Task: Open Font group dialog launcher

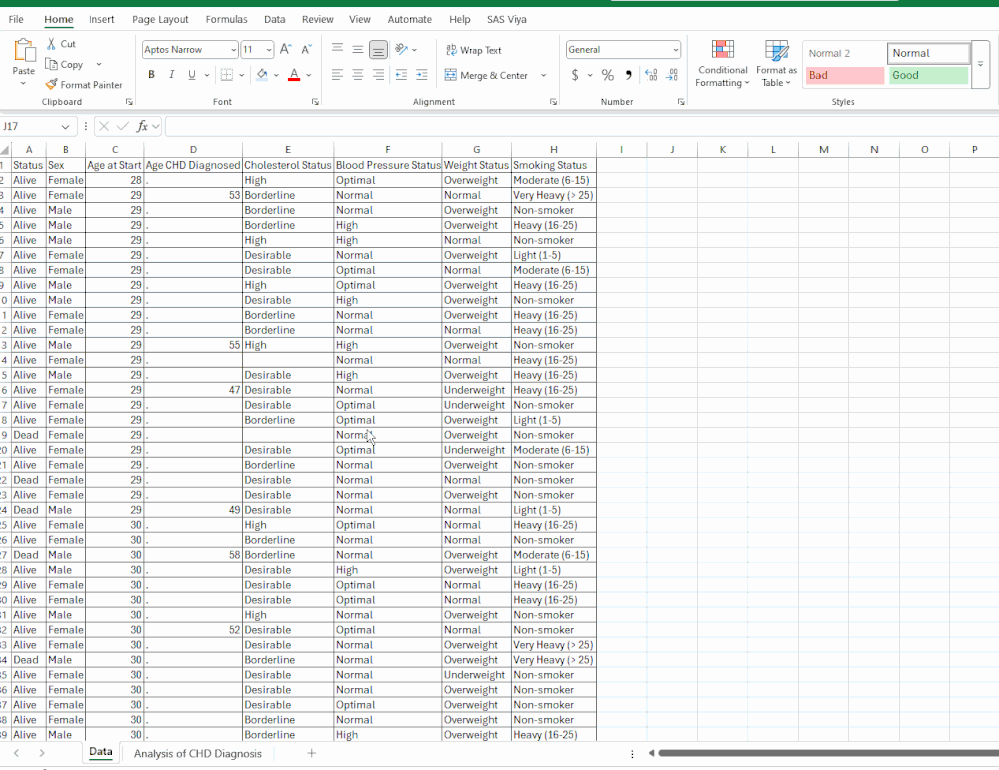Action: point(315,102)
